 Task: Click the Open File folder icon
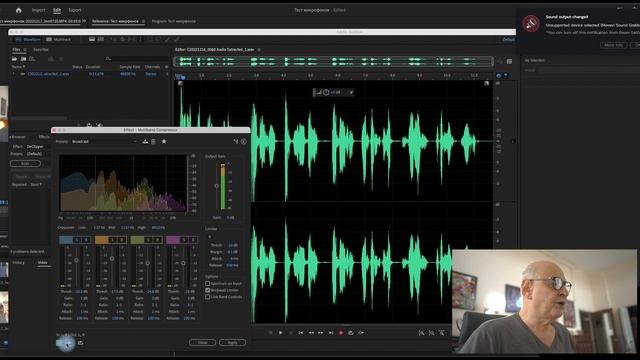[14, 59]
